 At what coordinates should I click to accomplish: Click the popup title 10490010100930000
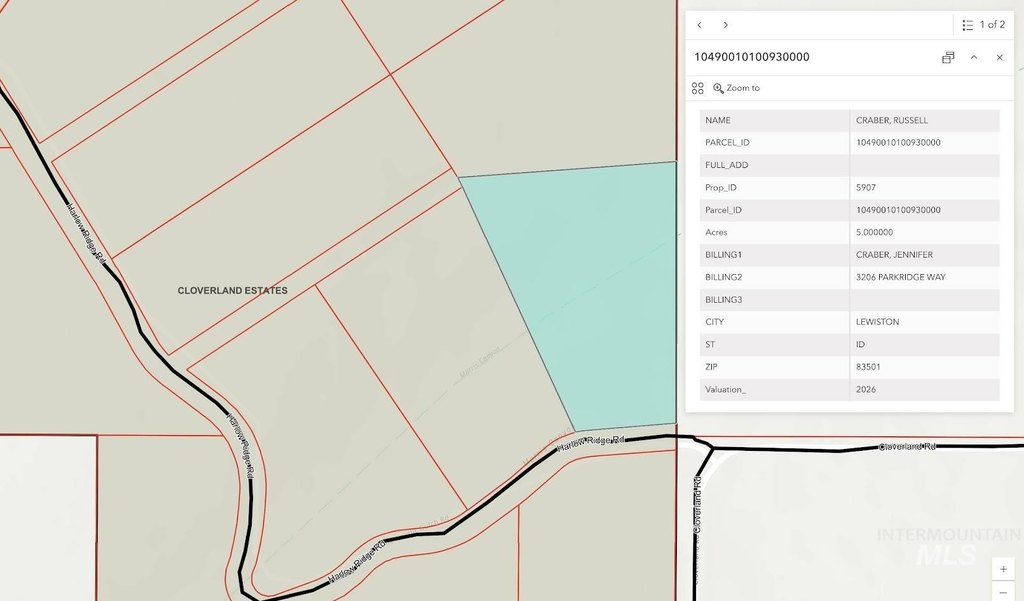click(x=752, y=57)
